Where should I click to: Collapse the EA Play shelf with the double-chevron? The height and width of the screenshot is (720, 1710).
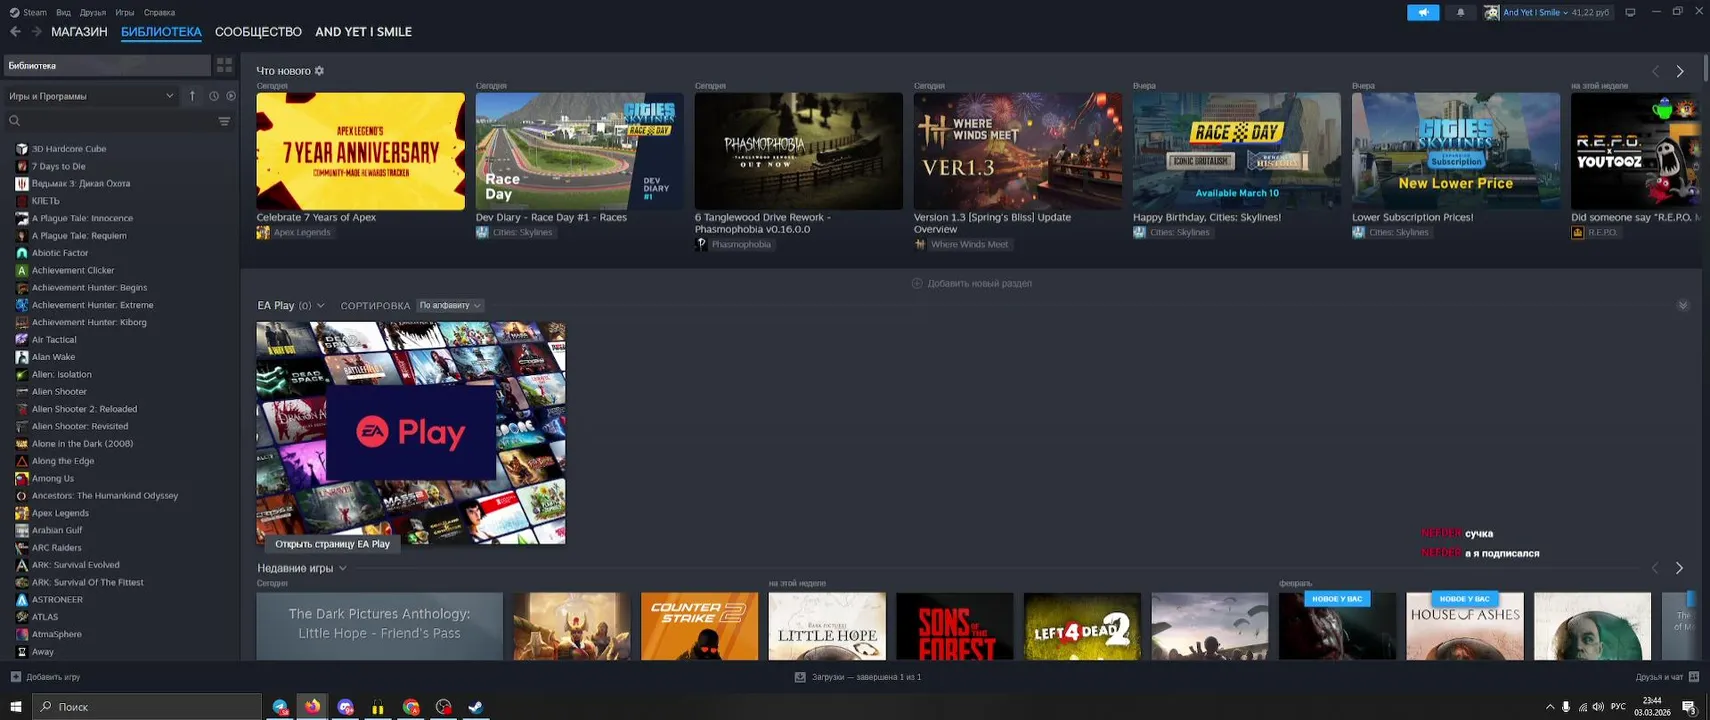pos(1683,305)
